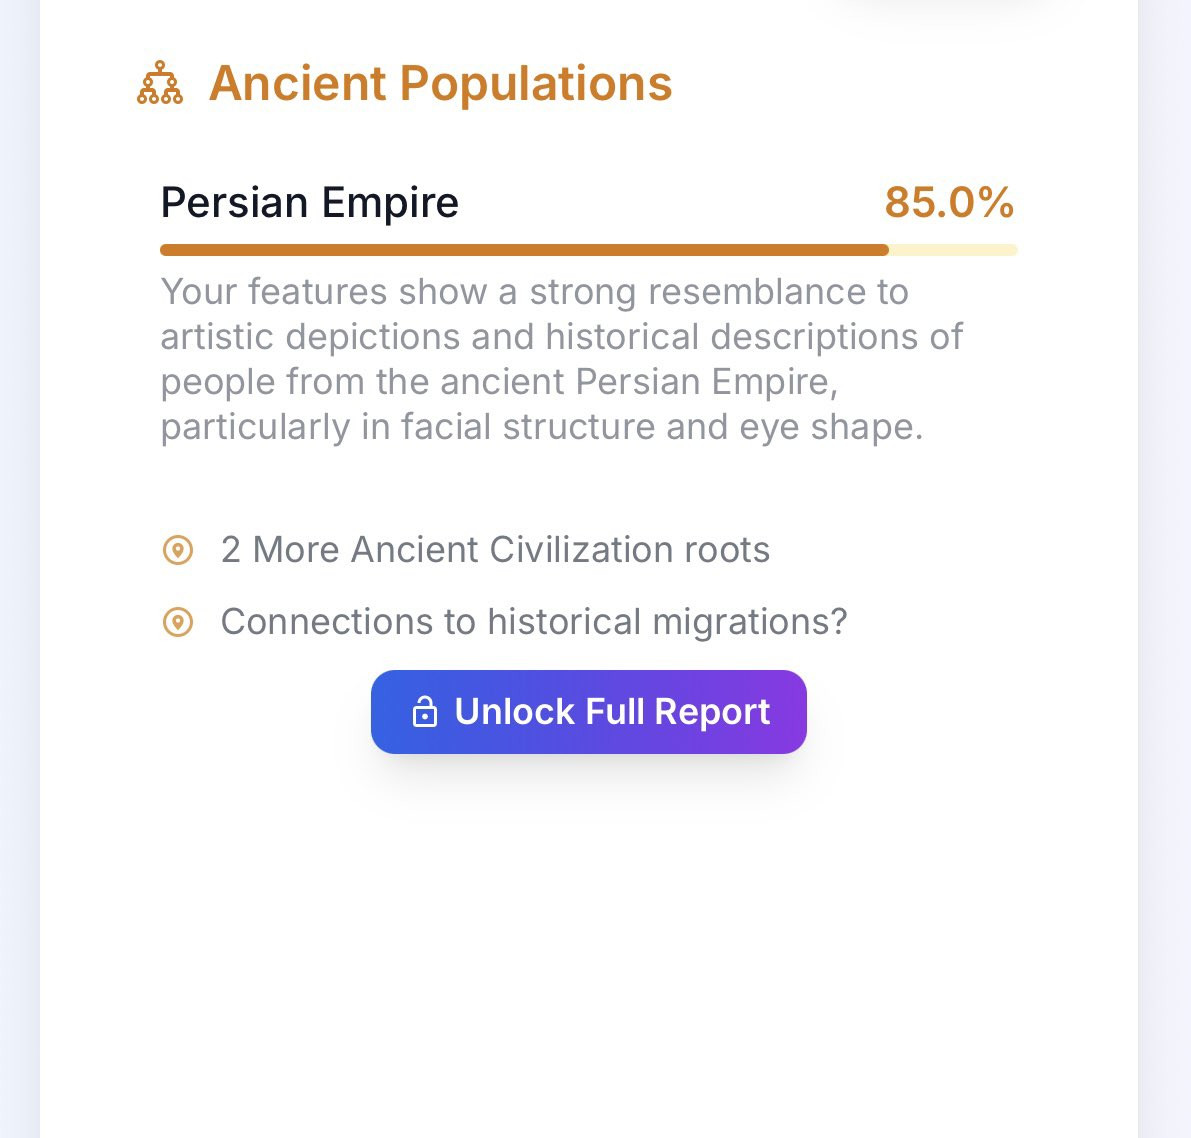This screenshot has height=1138, width=1191.
Task: Click the lock icon on the Unlock button
Action: pyautogui.click(x=425, y=712)
